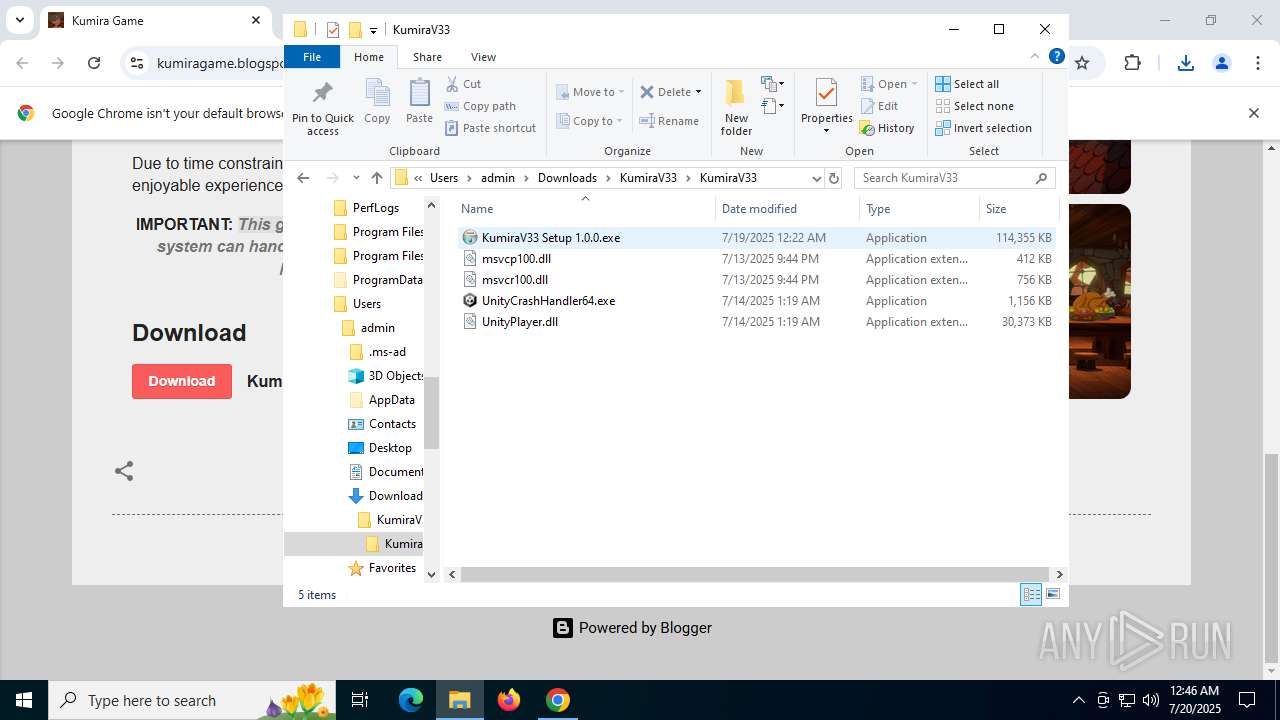
Task: Click red Download button in Chrome
Action: tap(182, 381)
